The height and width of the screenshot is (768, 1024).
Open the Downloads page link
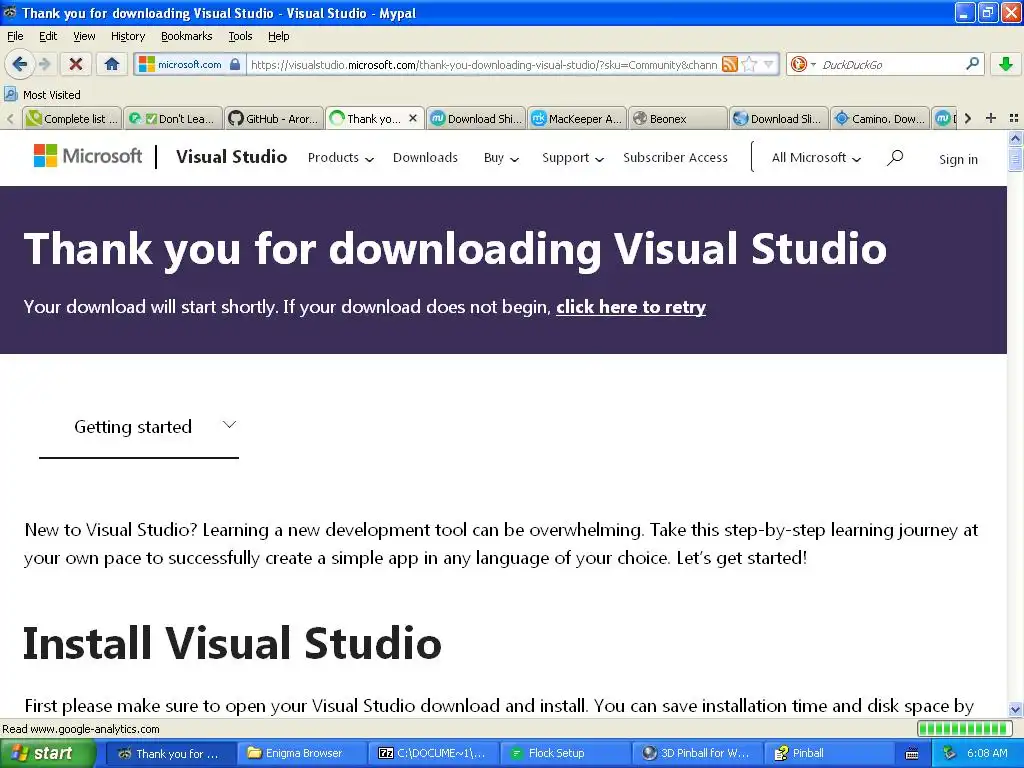pyautogui.click(x=425, y=157)
